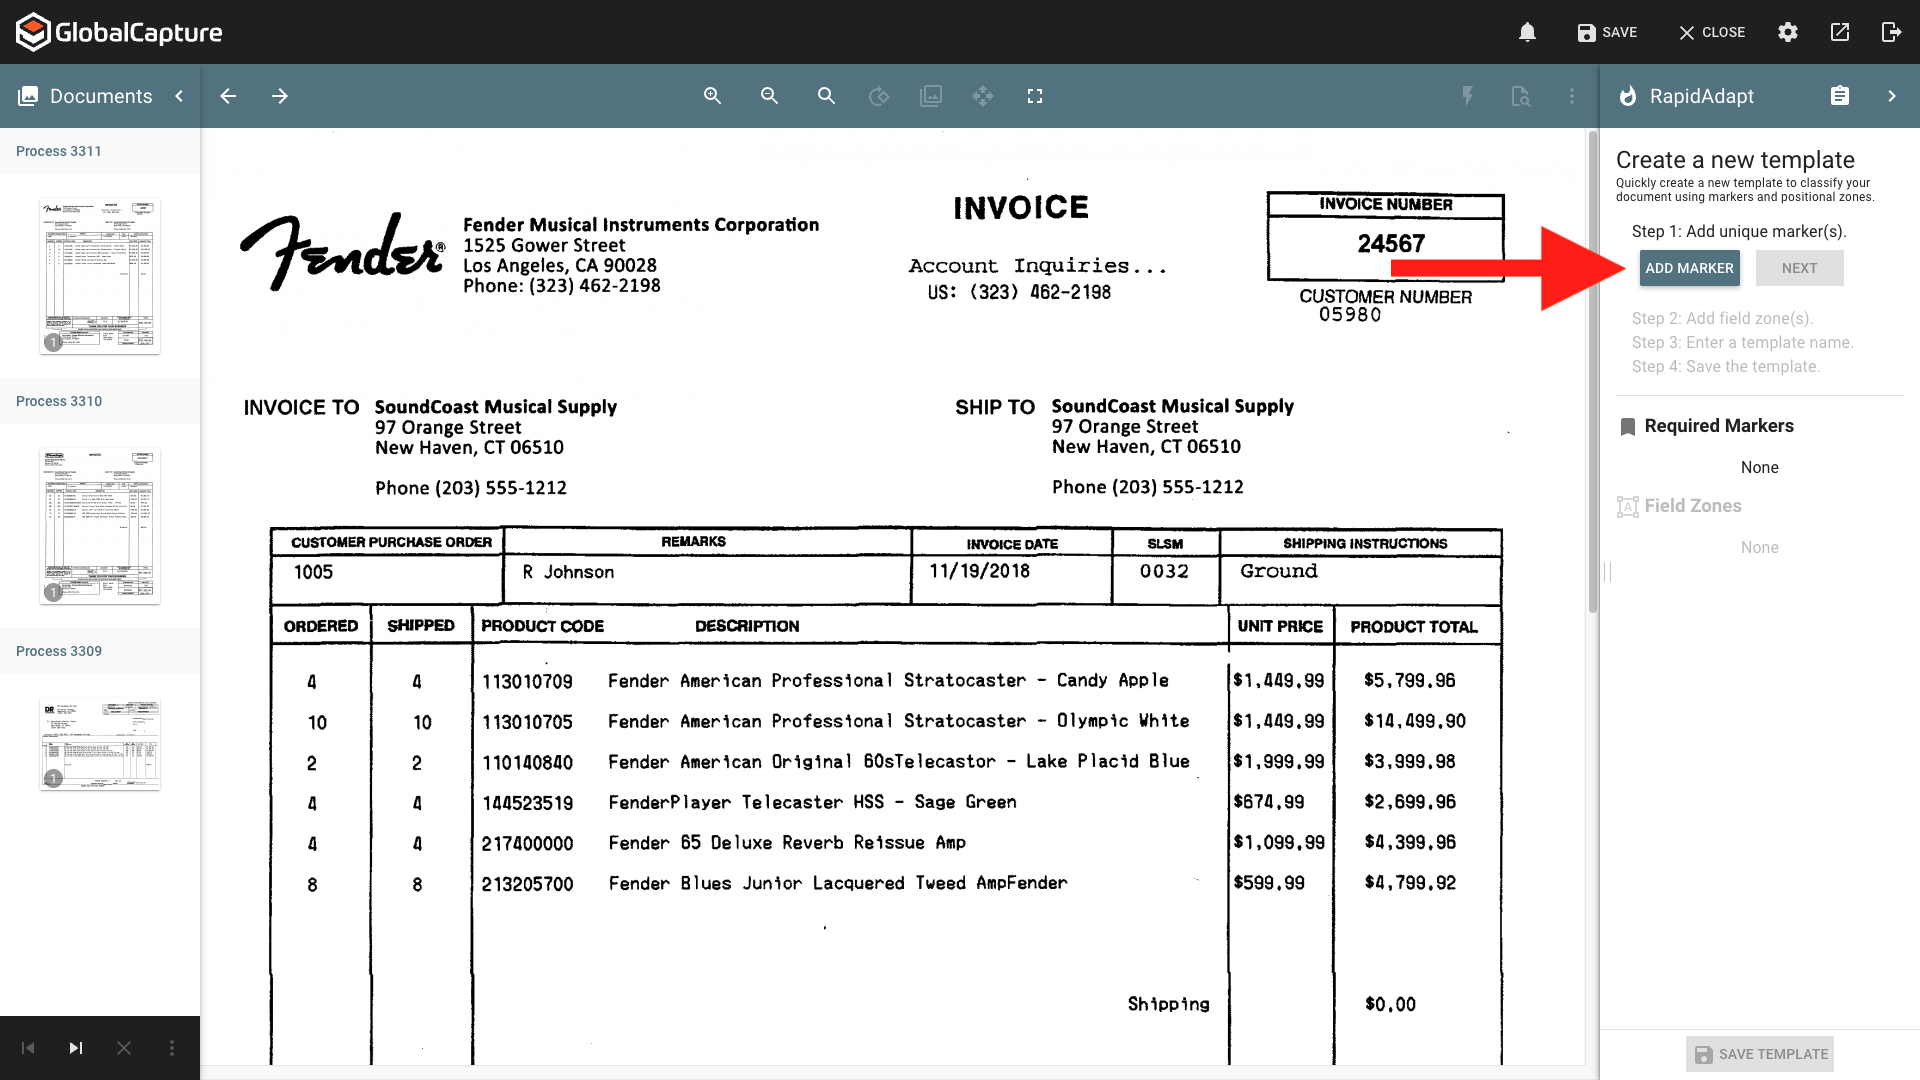
Task: Select the Process 3310 label
Action: coord(59,401)
